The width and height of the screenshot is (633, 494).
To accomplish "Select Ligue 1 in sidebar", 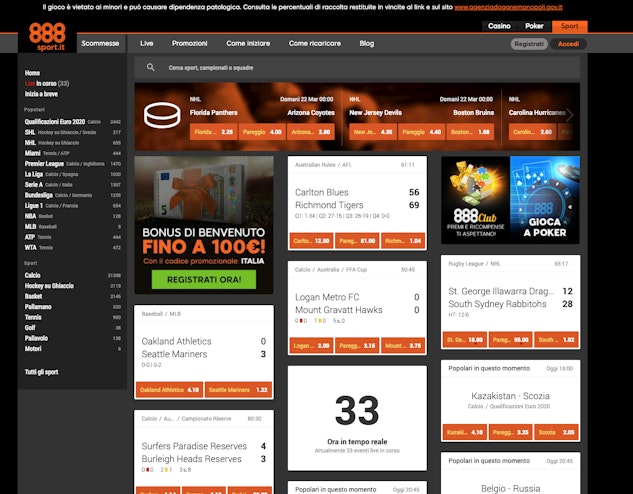I will tap(73, 205).
